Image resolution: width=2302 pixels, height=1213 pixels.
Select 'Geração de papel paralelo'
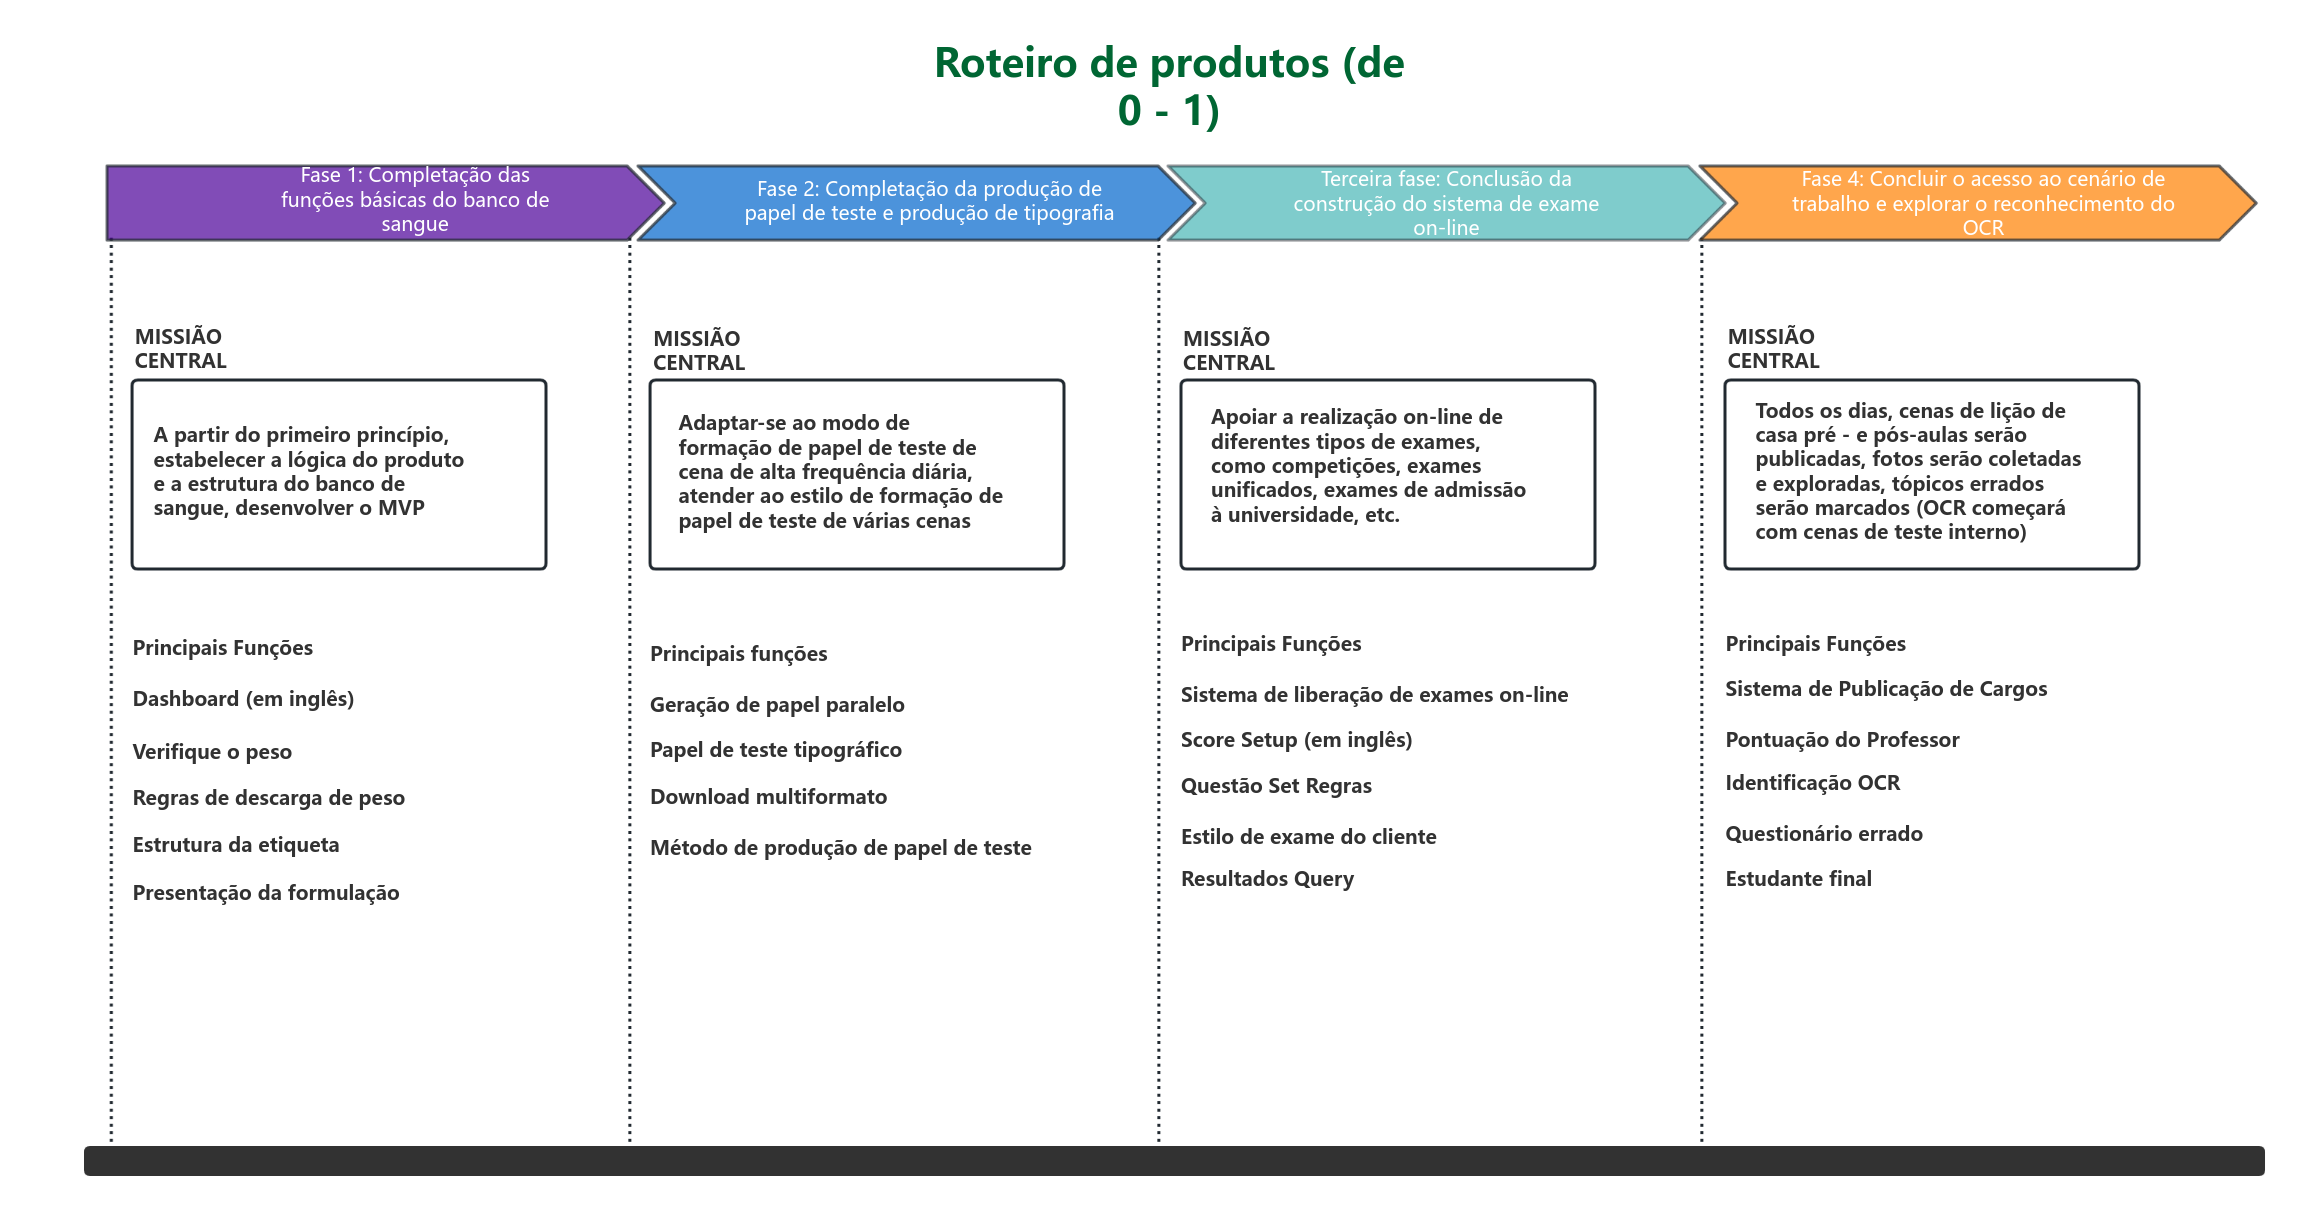pyautogui.click(x=777, y=705)
